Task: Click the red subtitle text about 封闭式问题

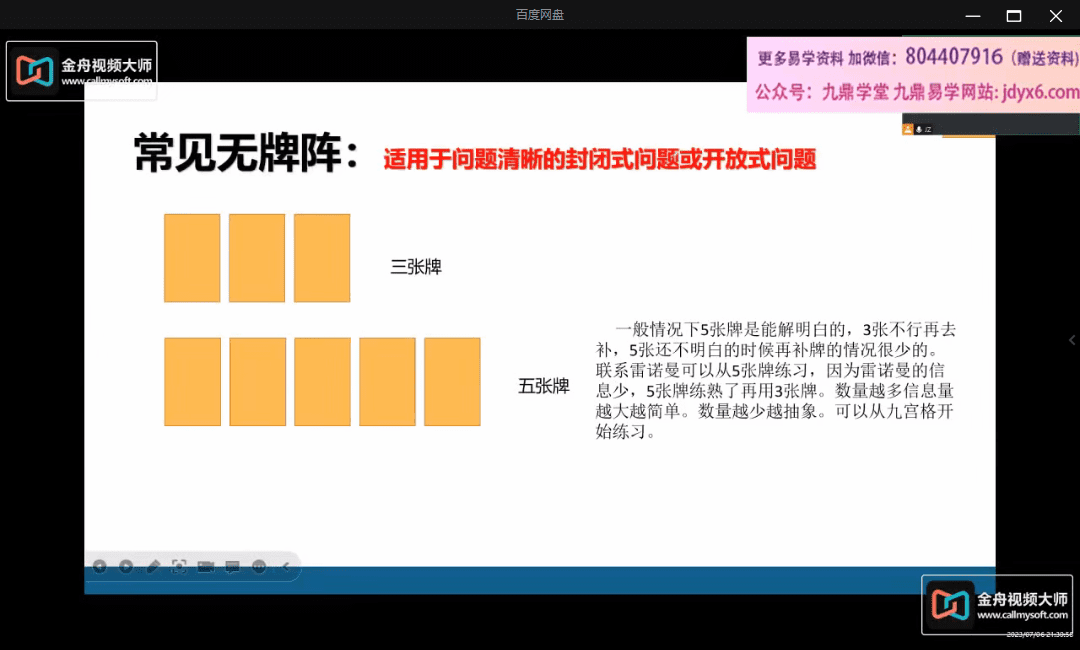Action: (x=600, y=159)
